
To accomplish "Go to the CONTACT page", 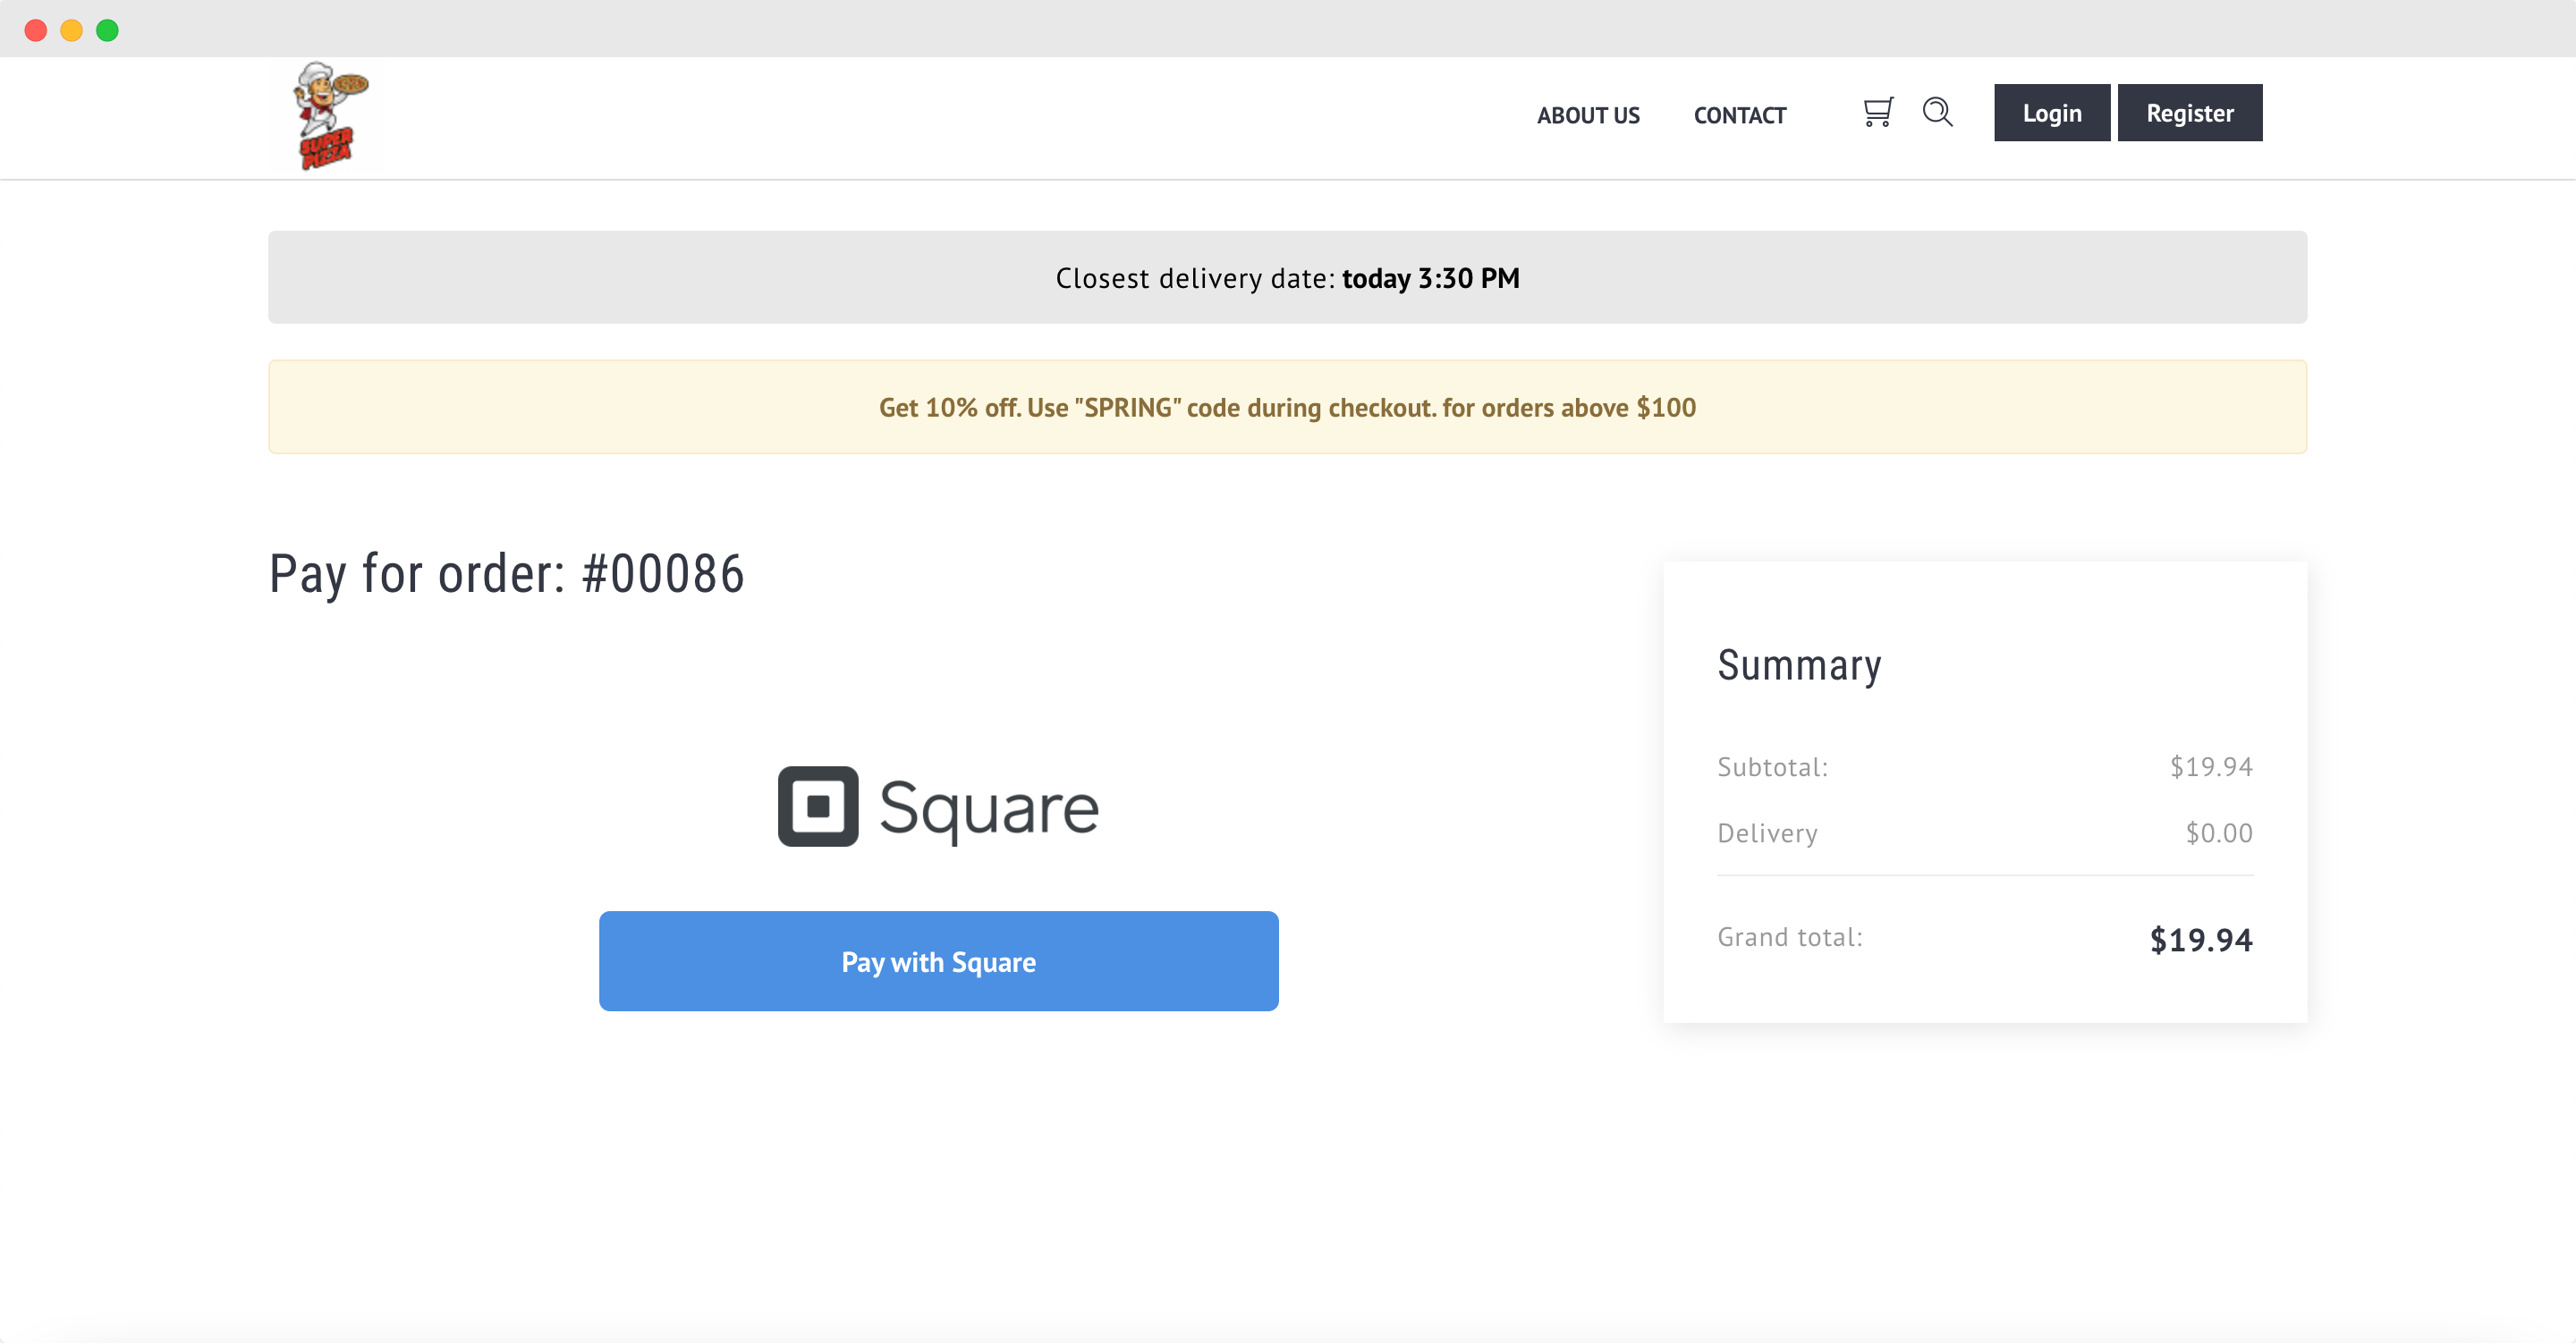I will pos(1739,115).
